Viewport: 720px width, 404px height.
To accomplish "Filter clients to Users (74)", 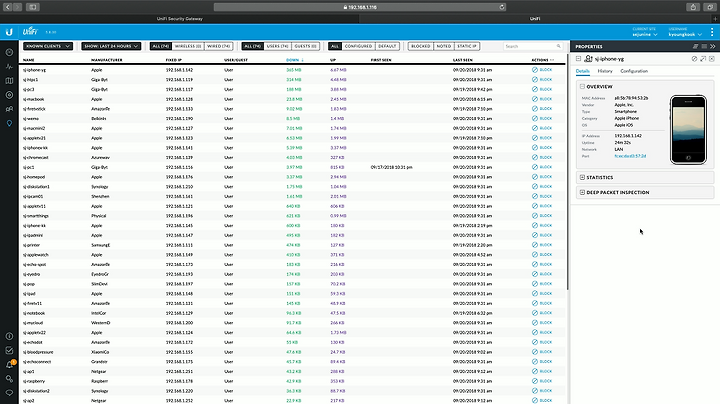I will point(277,46).
